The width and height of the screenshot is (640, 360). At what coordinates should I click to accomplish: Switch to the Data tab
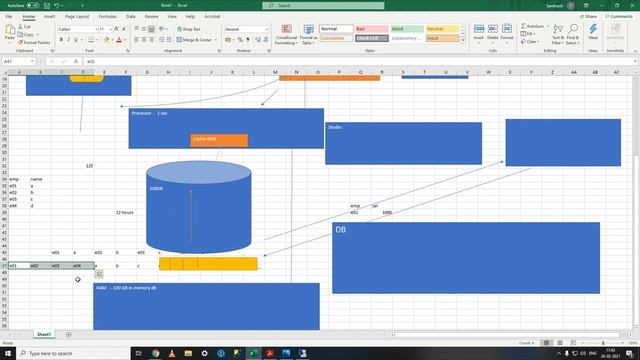tap(131, 16)
